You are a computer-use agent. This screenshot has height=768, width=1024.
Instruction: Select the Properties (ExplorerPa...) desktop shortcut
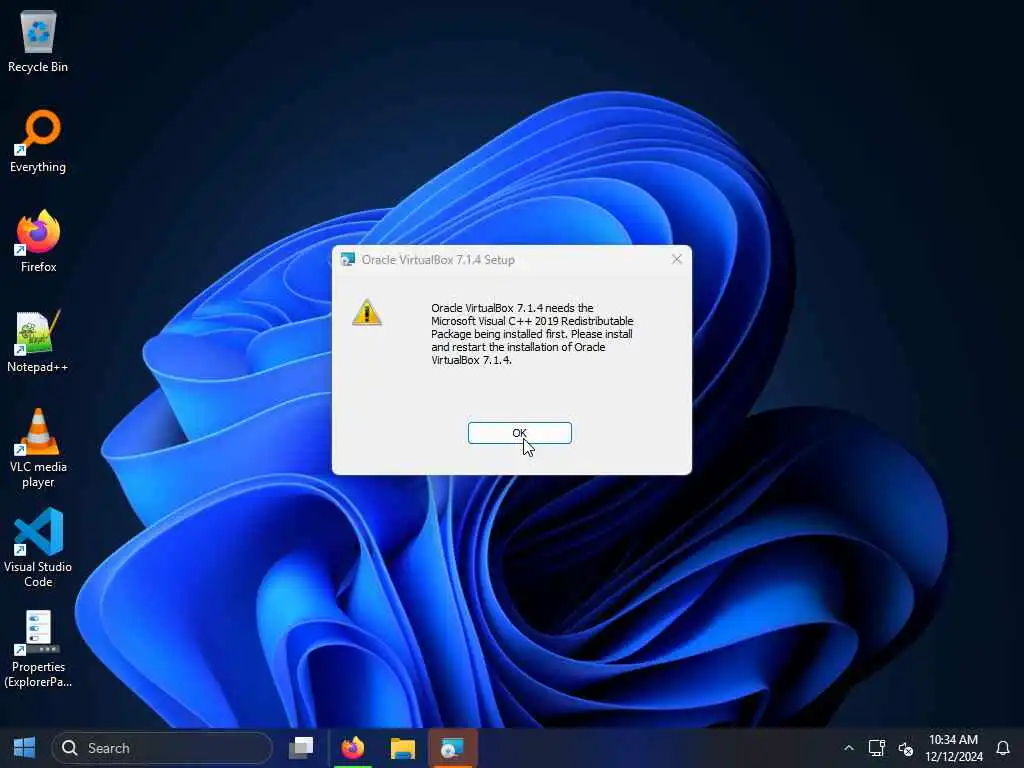tap(38, 649)
